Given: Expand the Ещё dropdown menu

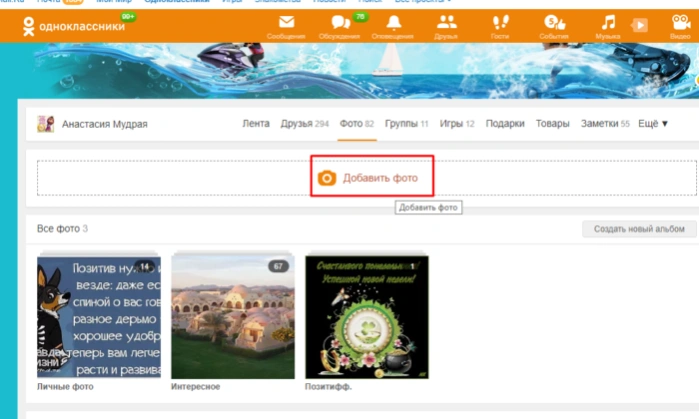Looking at the screenshot, I should pos(653,123).
